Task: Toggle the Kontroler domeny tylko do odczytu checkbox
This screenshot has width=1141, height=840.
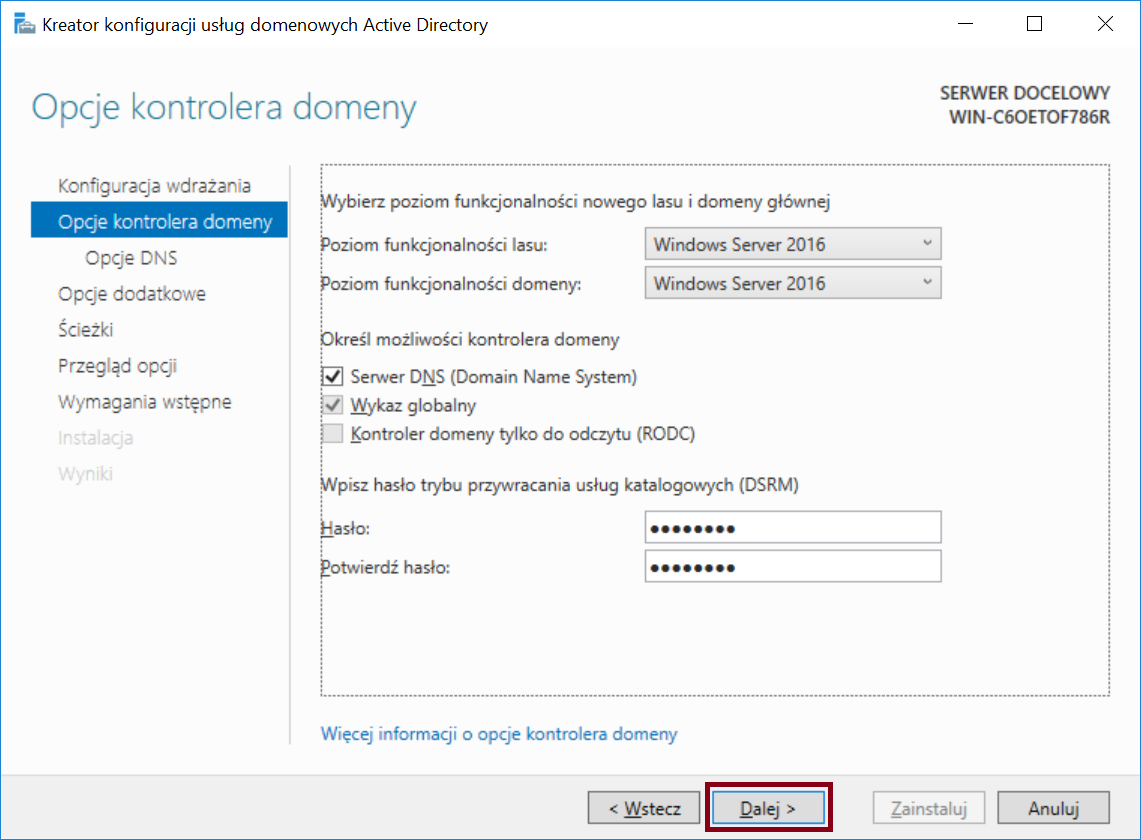Action: 333,434
